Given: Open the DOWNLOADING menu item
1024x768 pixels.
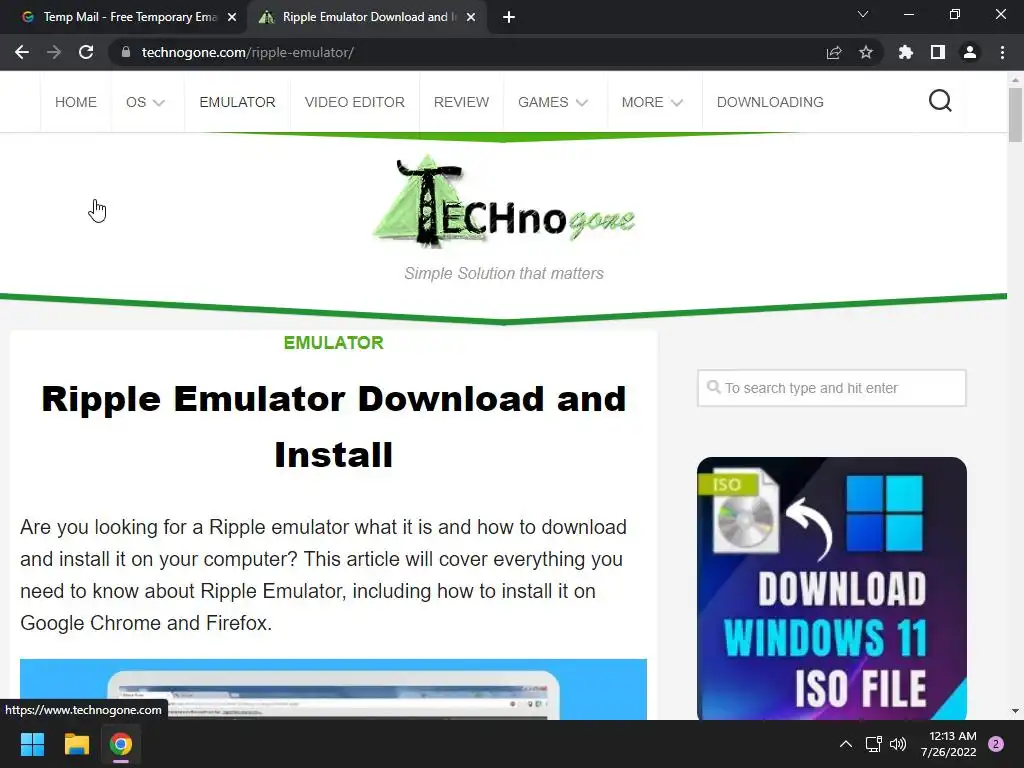Looking at the screenshot, I should [x=770, y=102].
